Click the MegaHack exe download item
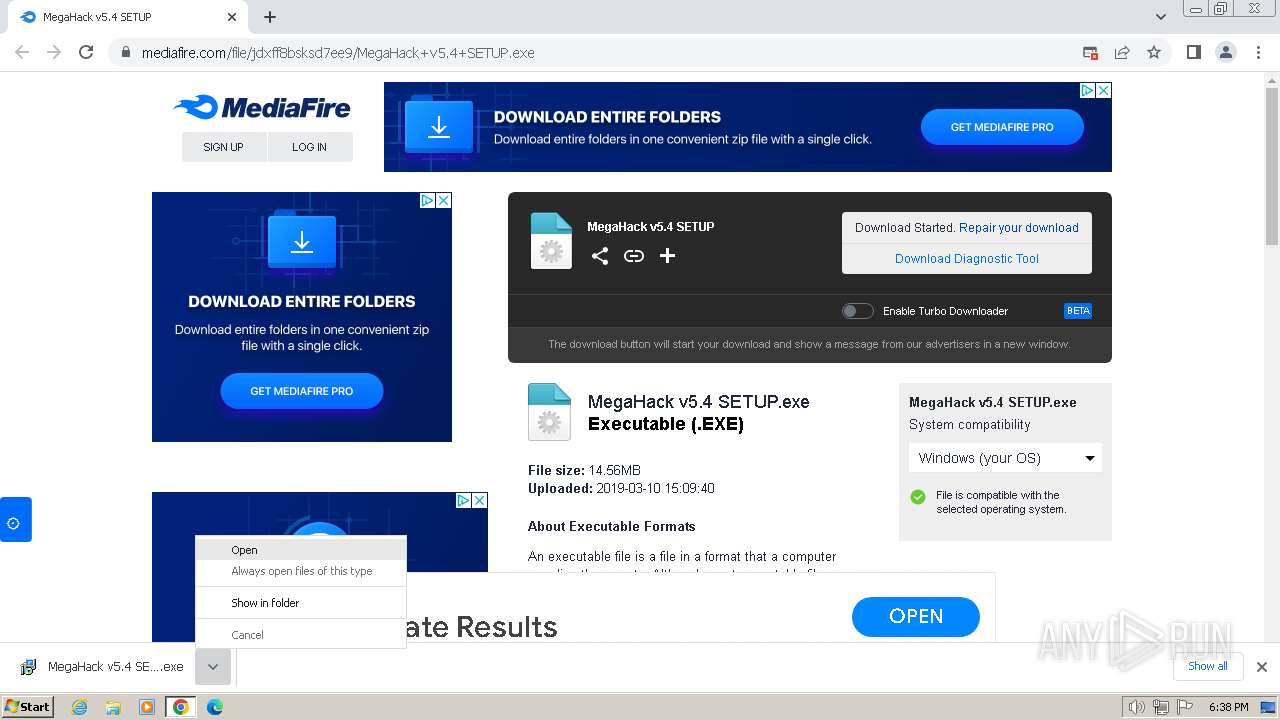This screenshot has height=720, width=1280. pos(103,667)
